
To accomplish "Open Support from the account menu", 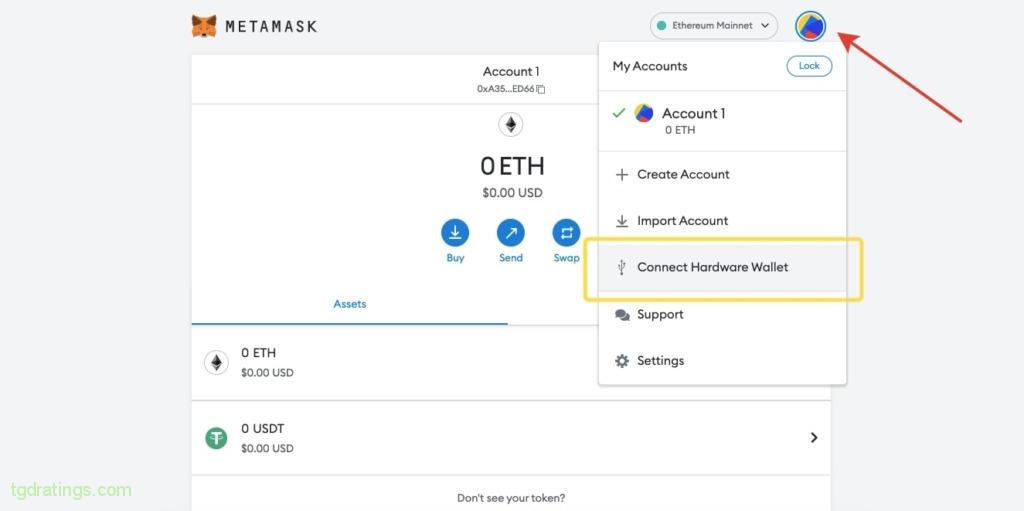I will tap(722, 314).
